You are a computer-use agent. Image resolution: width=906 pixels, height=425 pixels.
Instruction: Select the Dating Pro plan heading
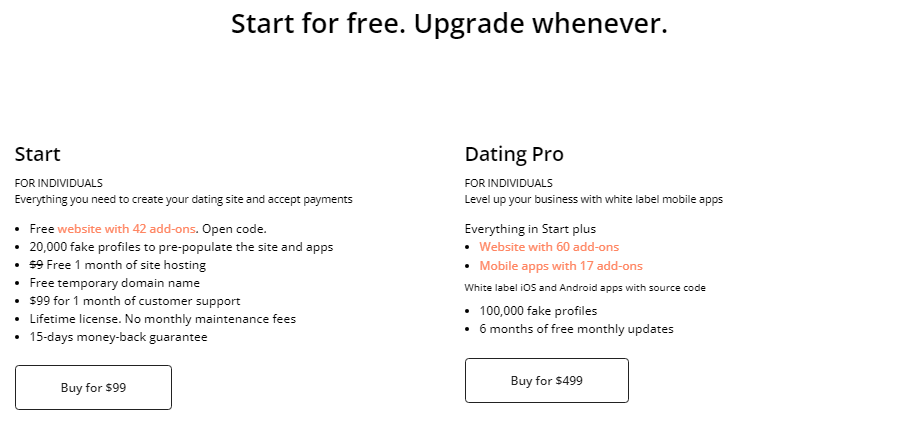click(x=514, y=154)
